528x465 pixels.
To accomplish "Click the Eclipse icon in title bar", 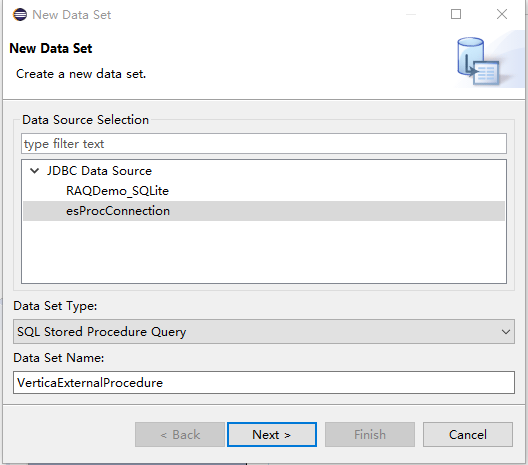I will pyautogui.click(x=20, y=15).
